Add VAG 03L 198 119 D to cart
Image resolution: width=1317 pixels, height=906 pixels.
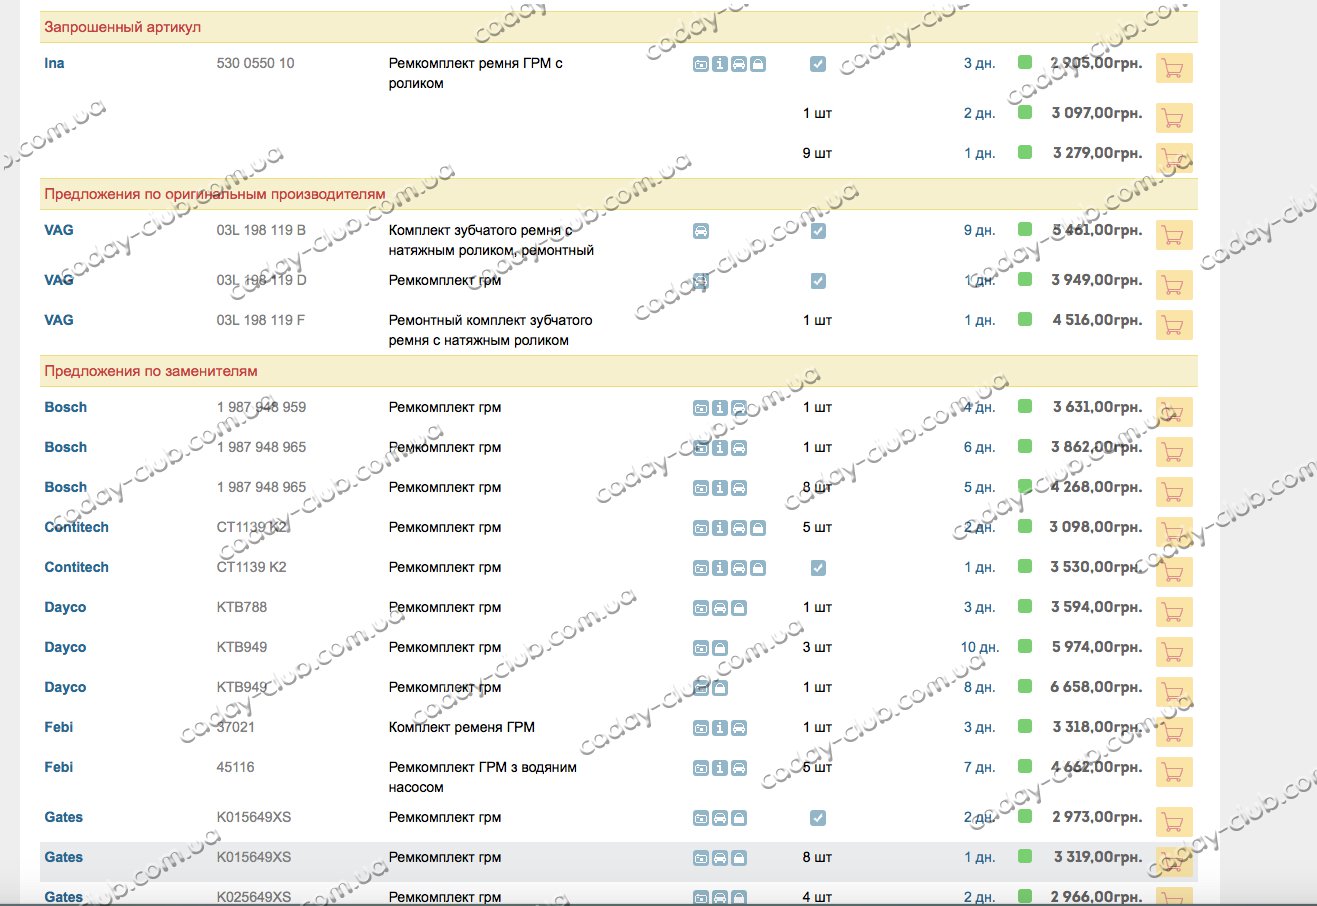pos(1174,285)
